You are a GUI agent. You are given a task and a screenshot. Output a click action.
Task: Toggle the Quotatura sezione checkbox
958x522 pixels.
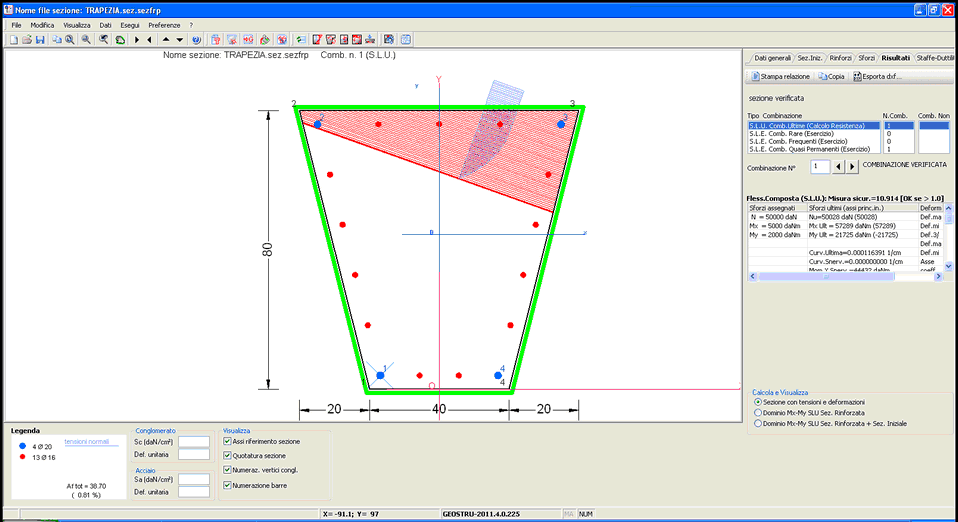click(227, 456)
